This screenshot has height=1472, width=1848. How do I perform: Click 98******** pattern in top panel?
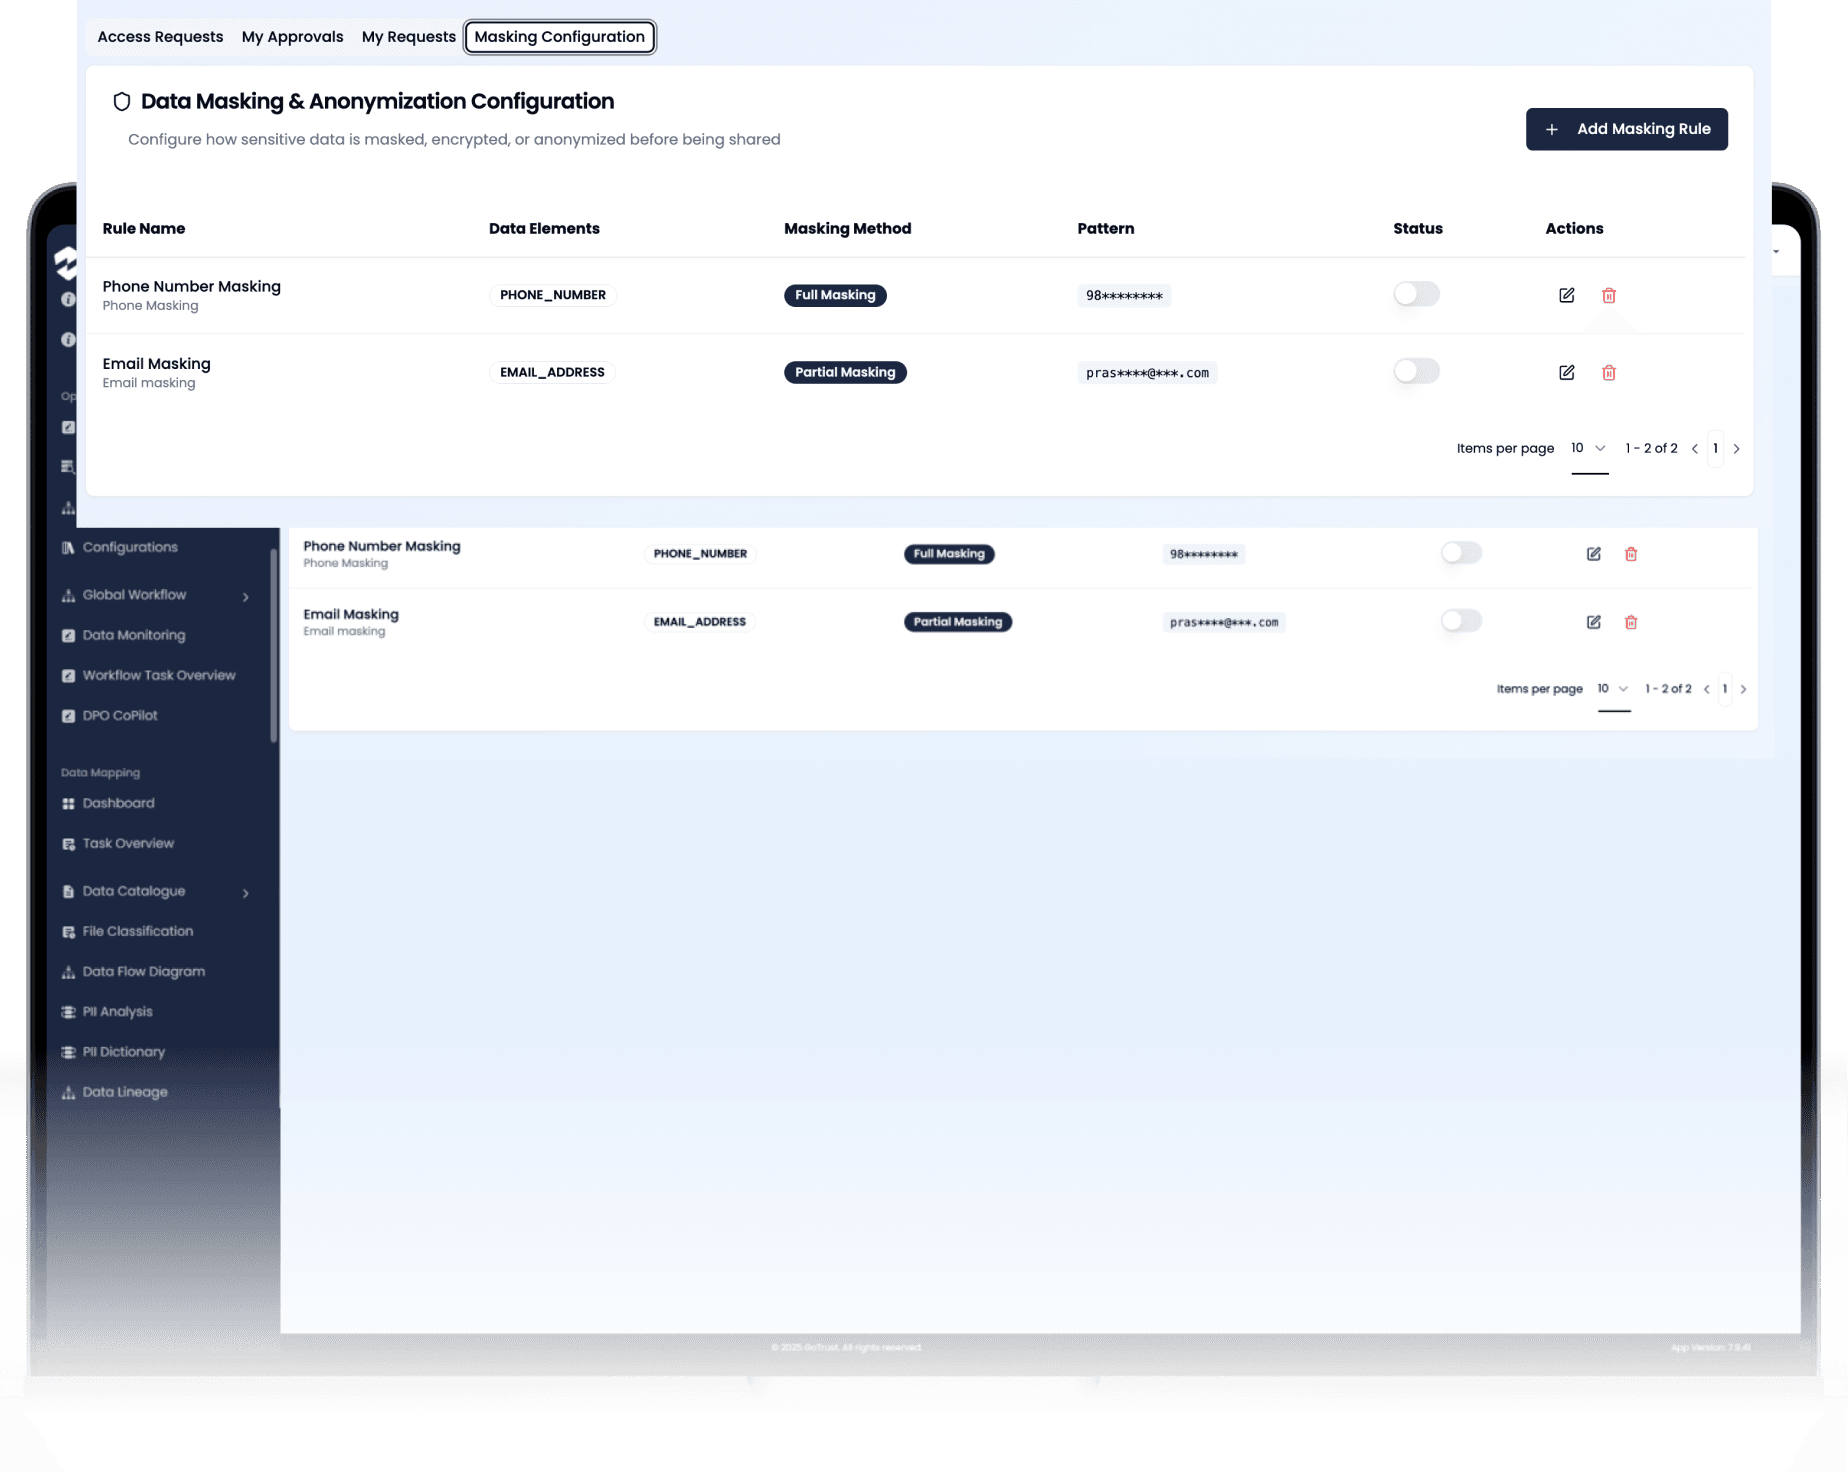[x=1124, y=296]
